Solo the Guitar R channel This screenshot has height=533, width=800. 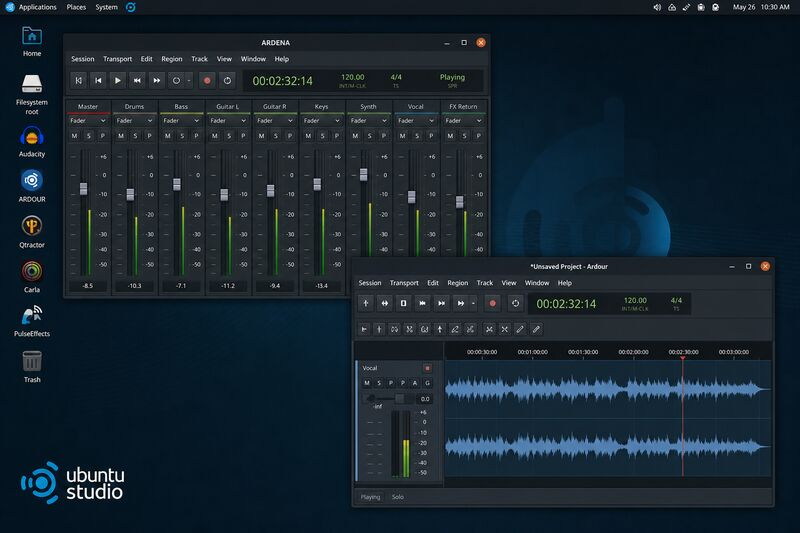(276, 136)
